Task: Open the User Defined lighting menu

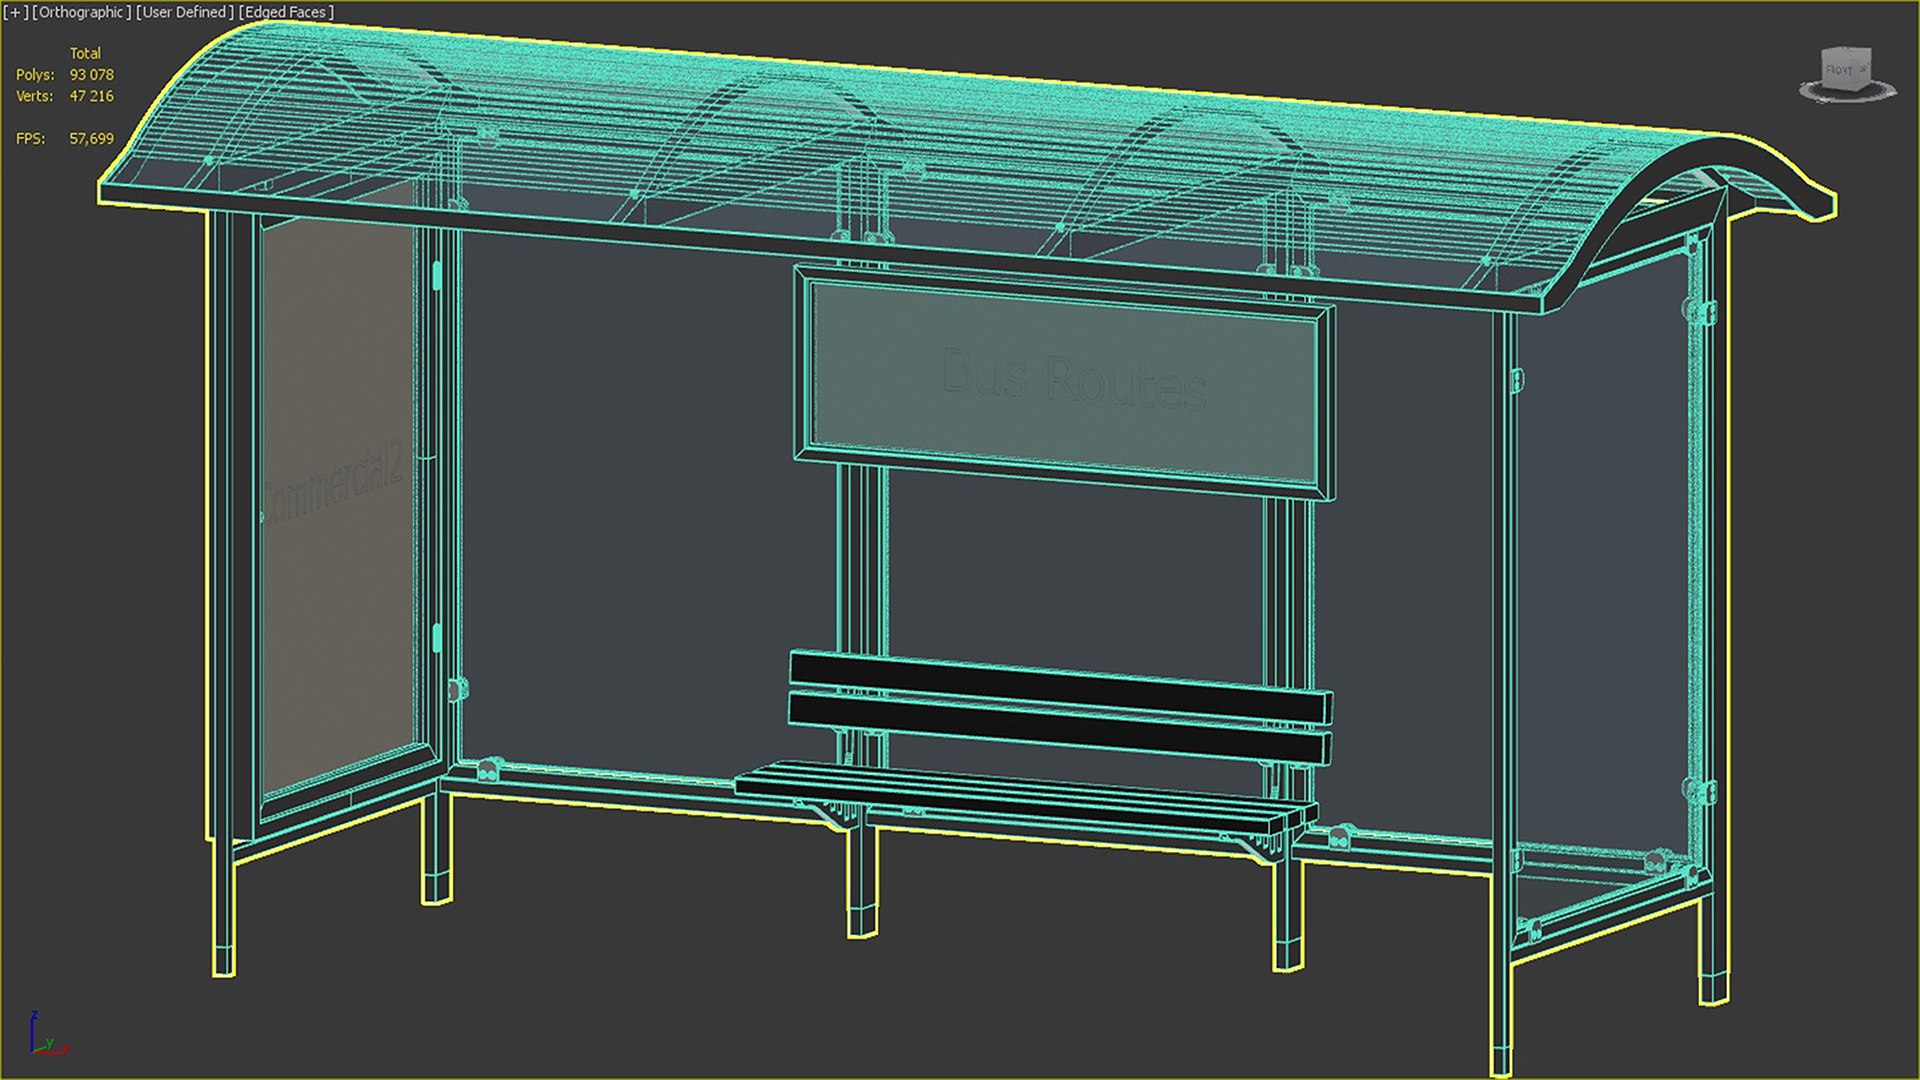Action: (185, 12)
